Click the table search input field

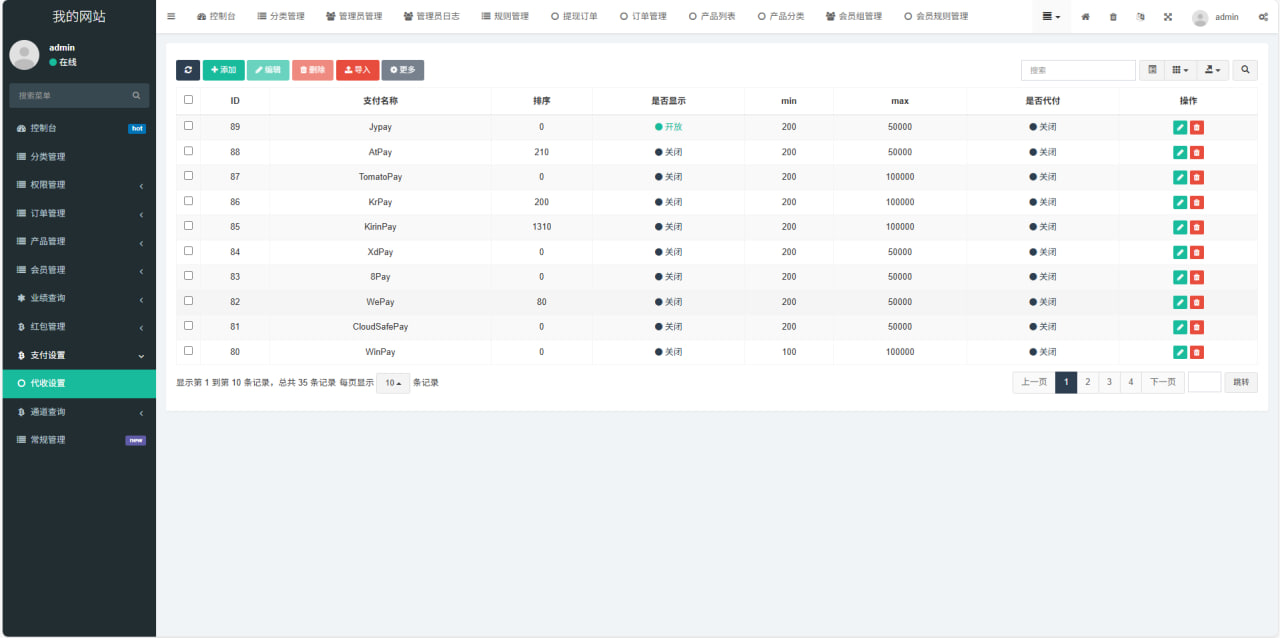(1077, 70)
